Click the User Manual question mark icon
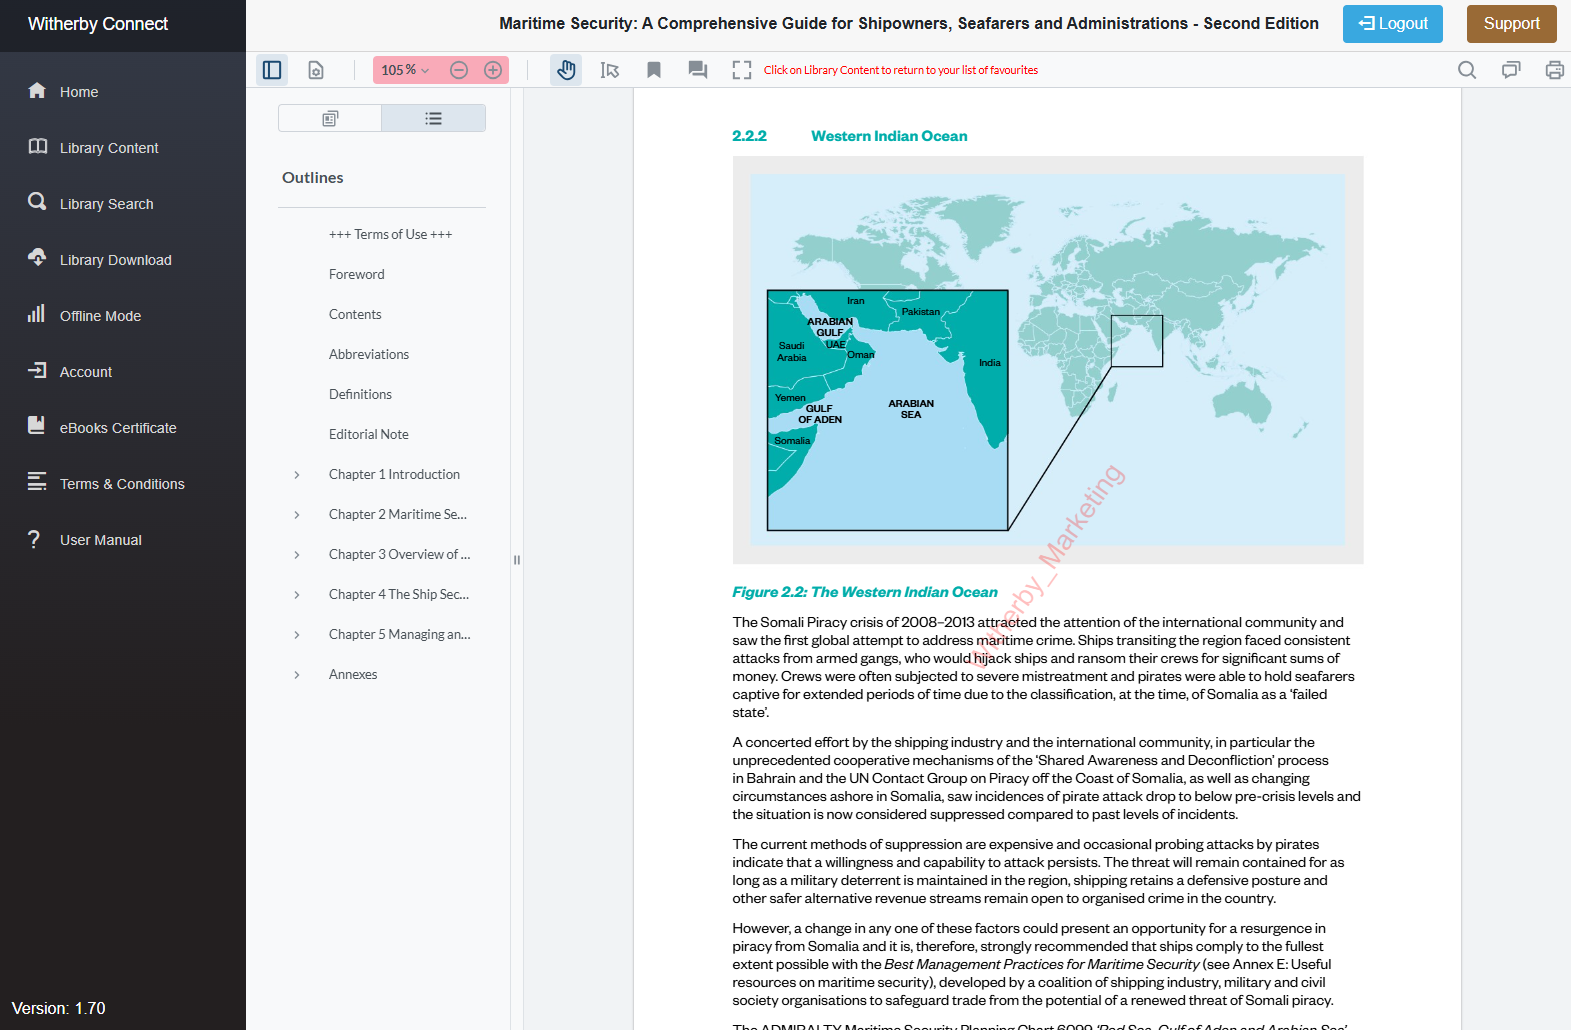Screen dimensions: 1571x1030 click(x=34, y=539)
